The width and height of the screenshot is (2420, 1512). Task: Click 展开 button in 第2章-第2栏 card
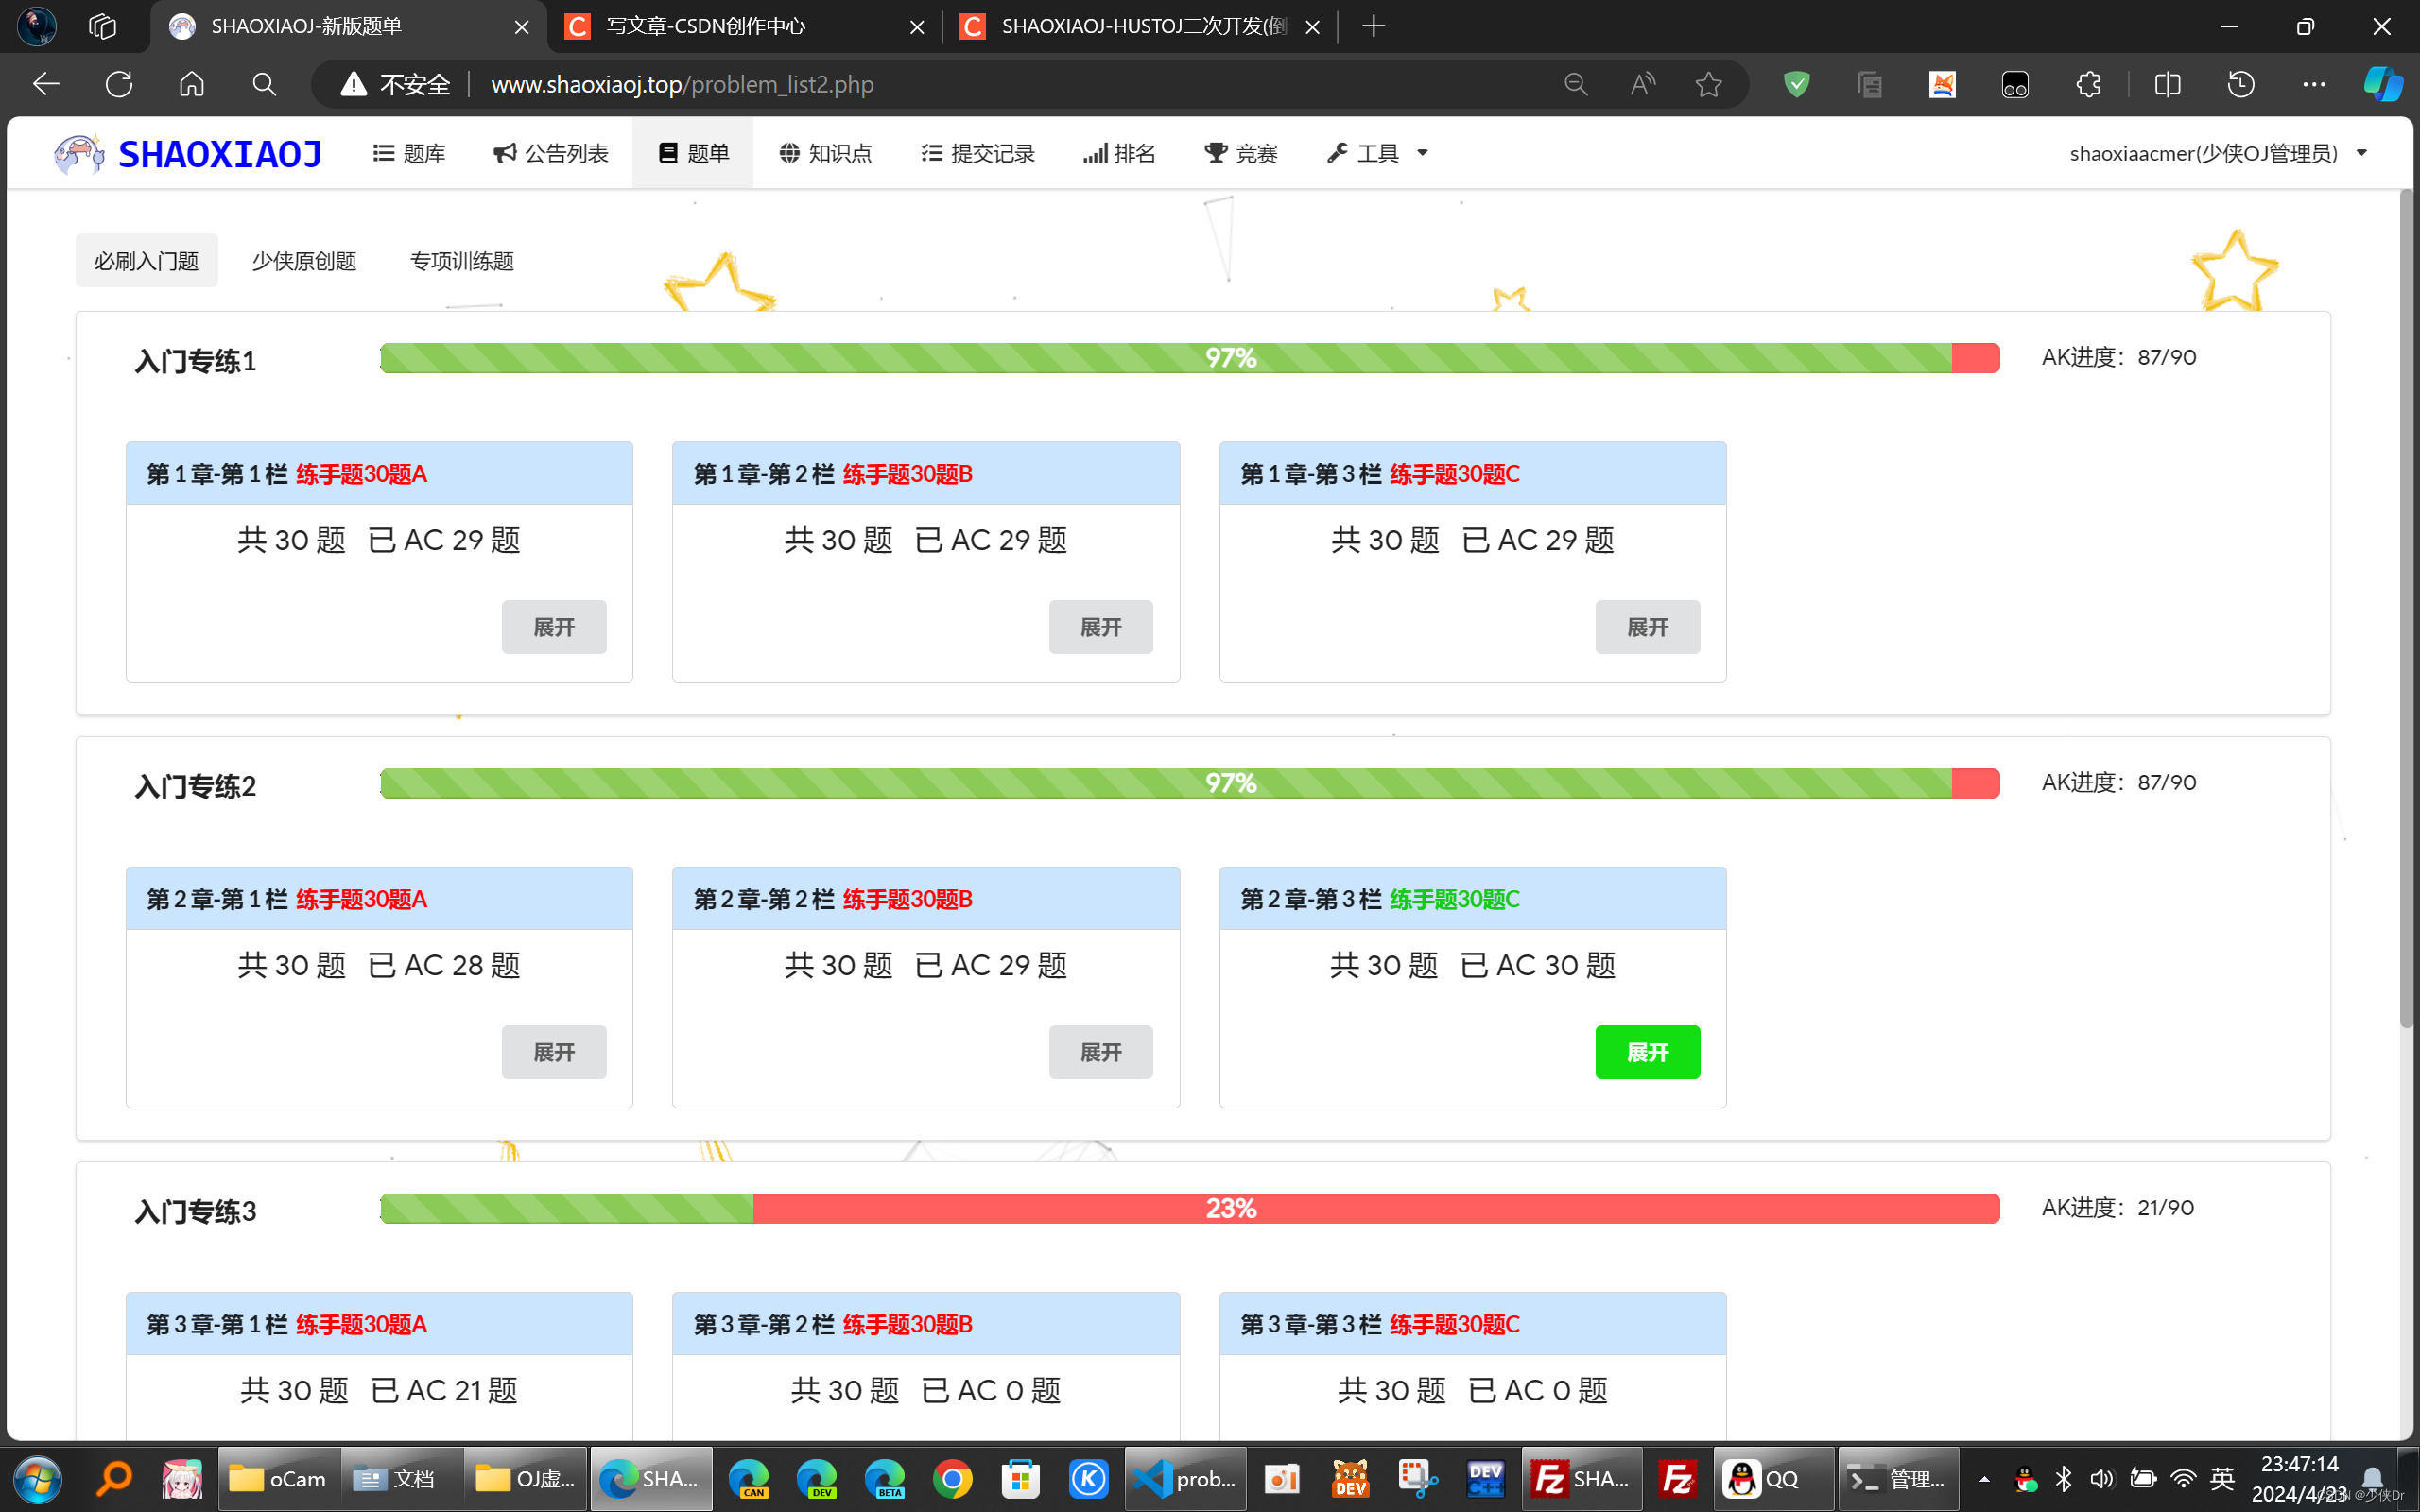click(x=1100, y=1052)
